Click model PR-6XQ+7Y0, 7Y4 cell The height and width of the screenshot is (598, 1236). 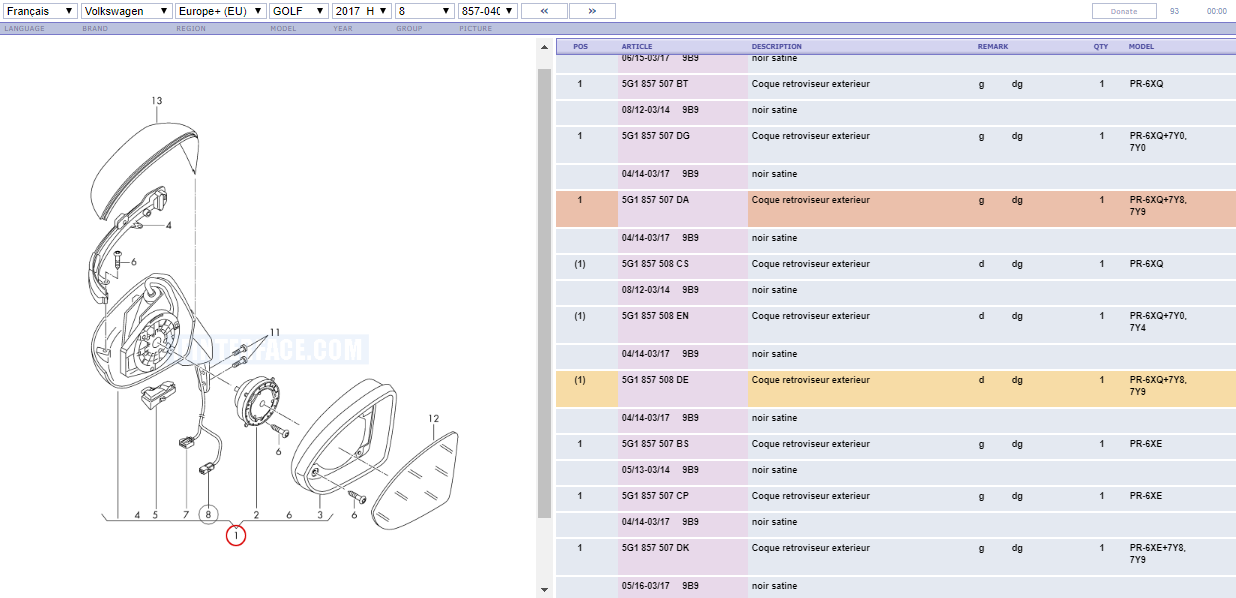coord(1159,322)
